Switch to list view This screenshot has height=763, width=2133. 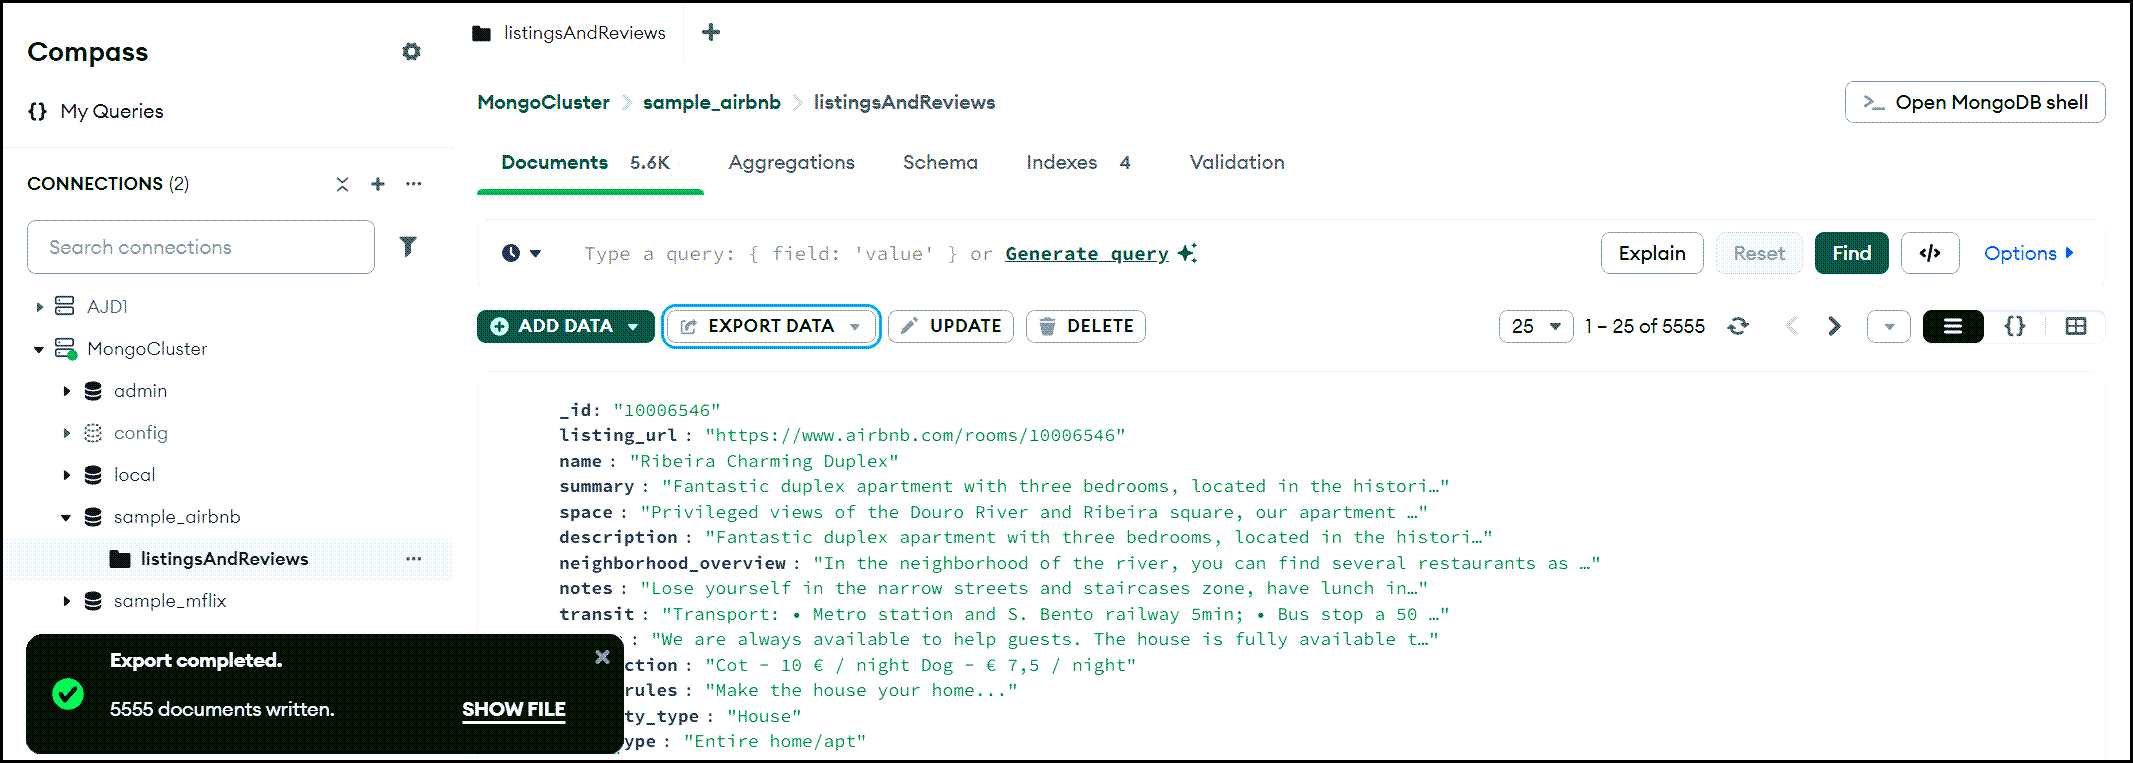[x=1953, y=326]
